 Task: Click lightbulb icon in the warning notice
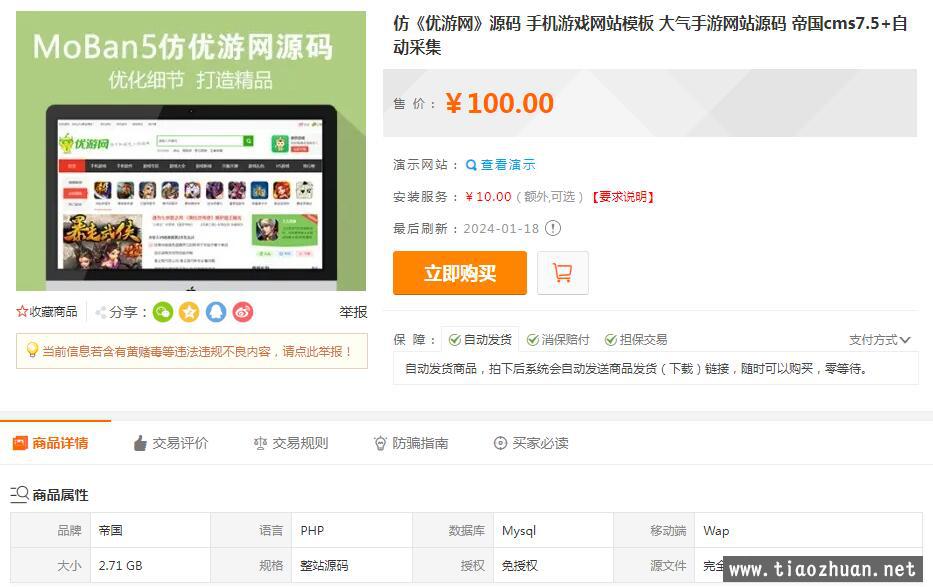pos(33,350)
